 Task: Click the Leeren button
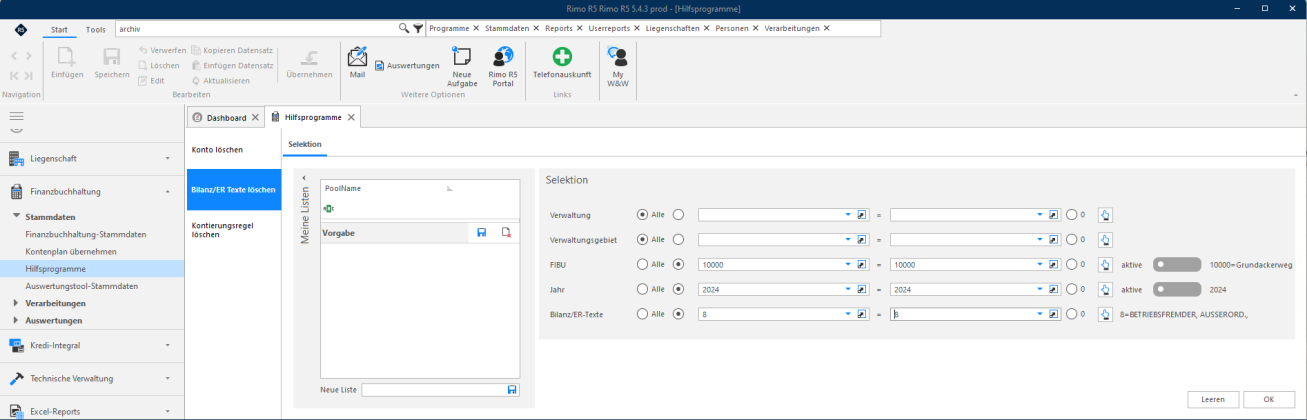pyautogui.click(x=1213, y=399)
